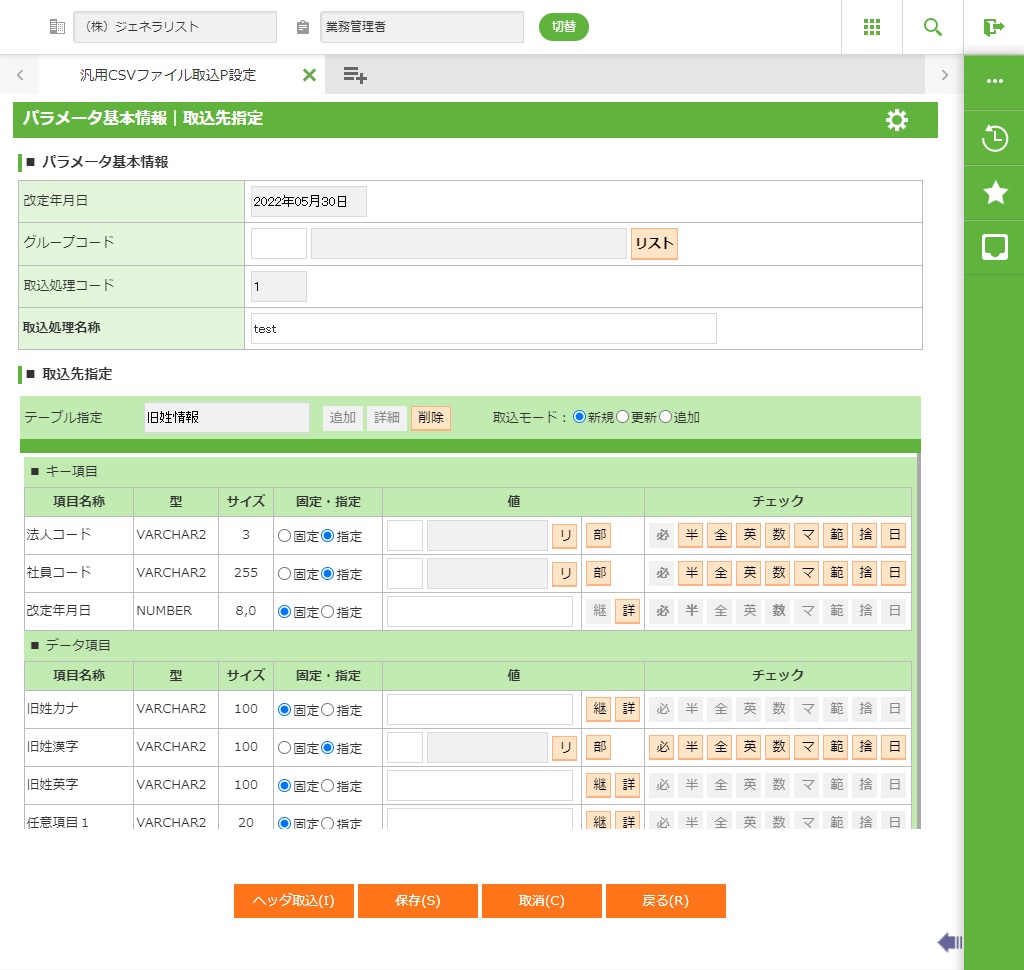Set 法人コード row to 固定 radio

click(284, 536)
